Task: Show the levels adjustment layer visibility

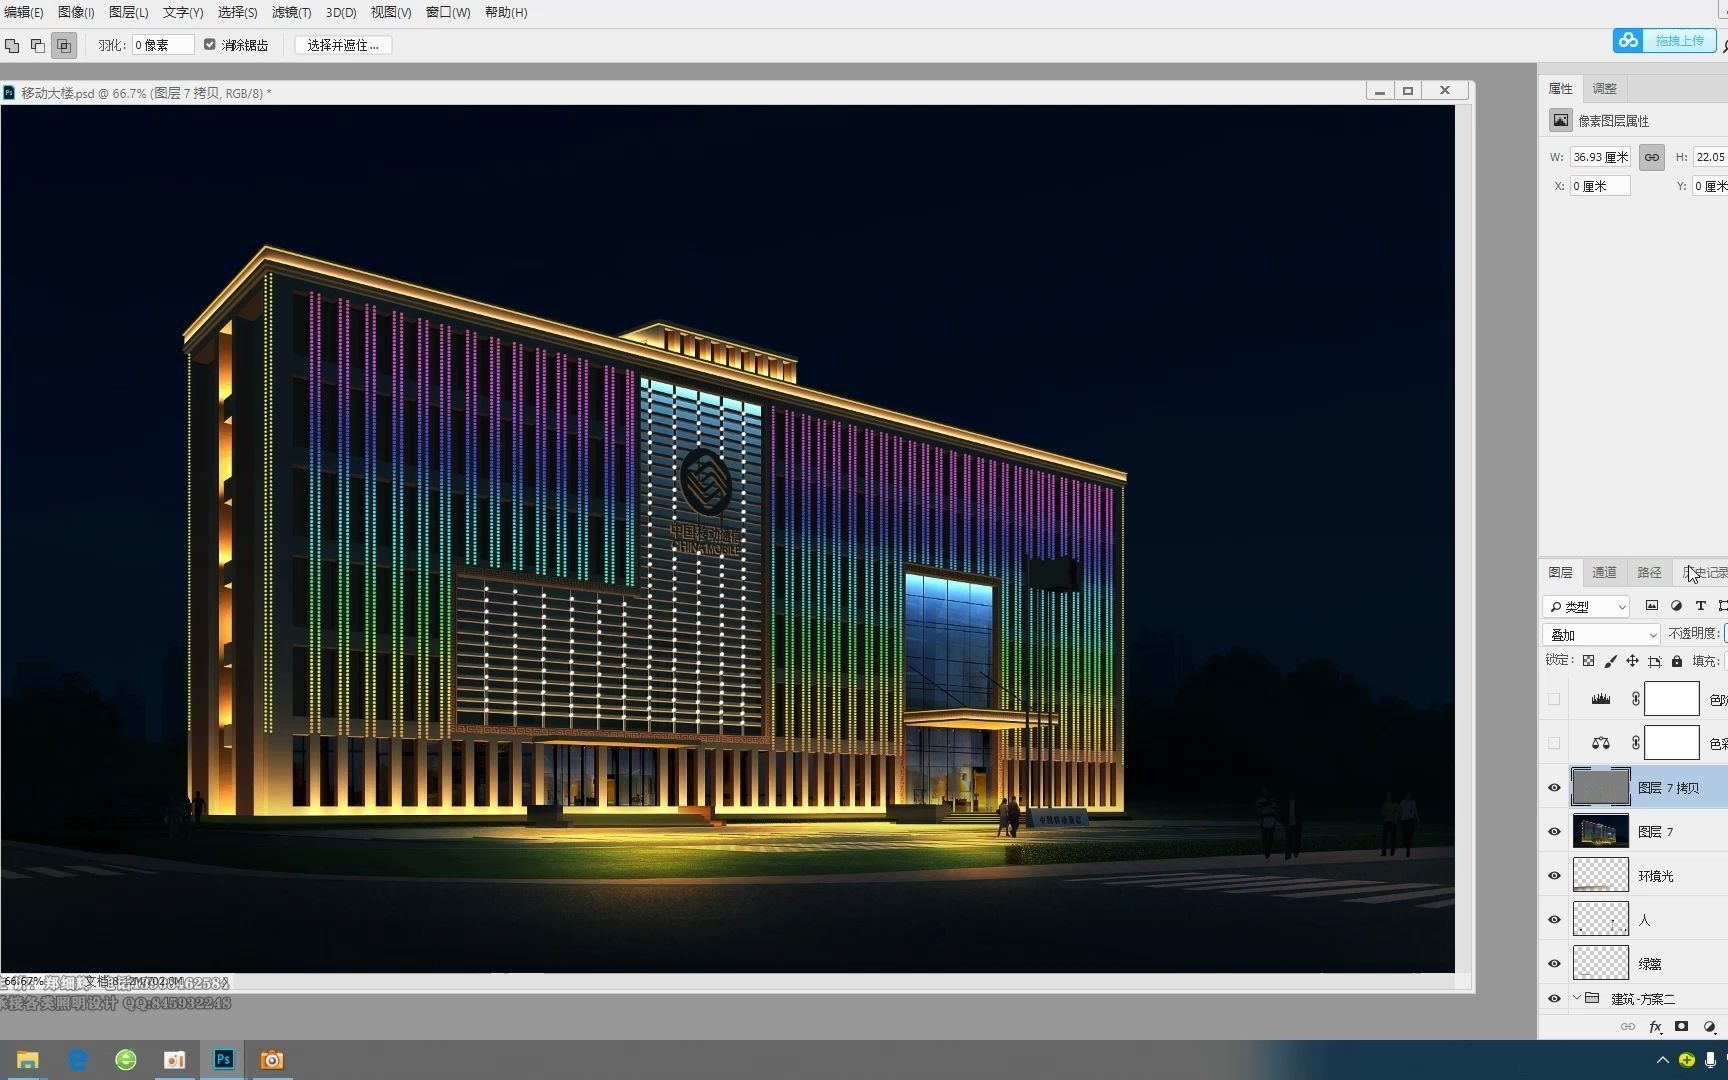Action: [x=1554, y=699]
